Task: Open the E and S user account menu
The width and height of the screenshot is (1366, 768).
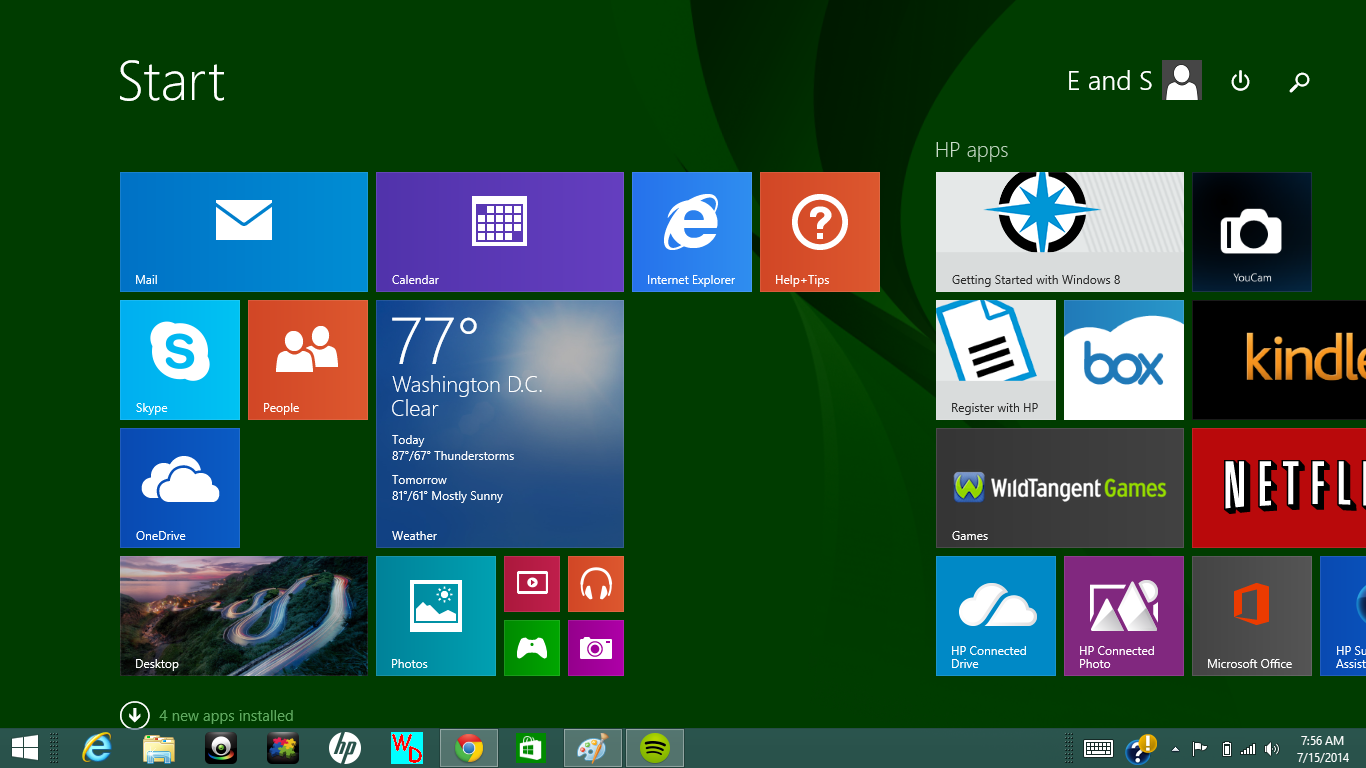Action: (1134, 81)
